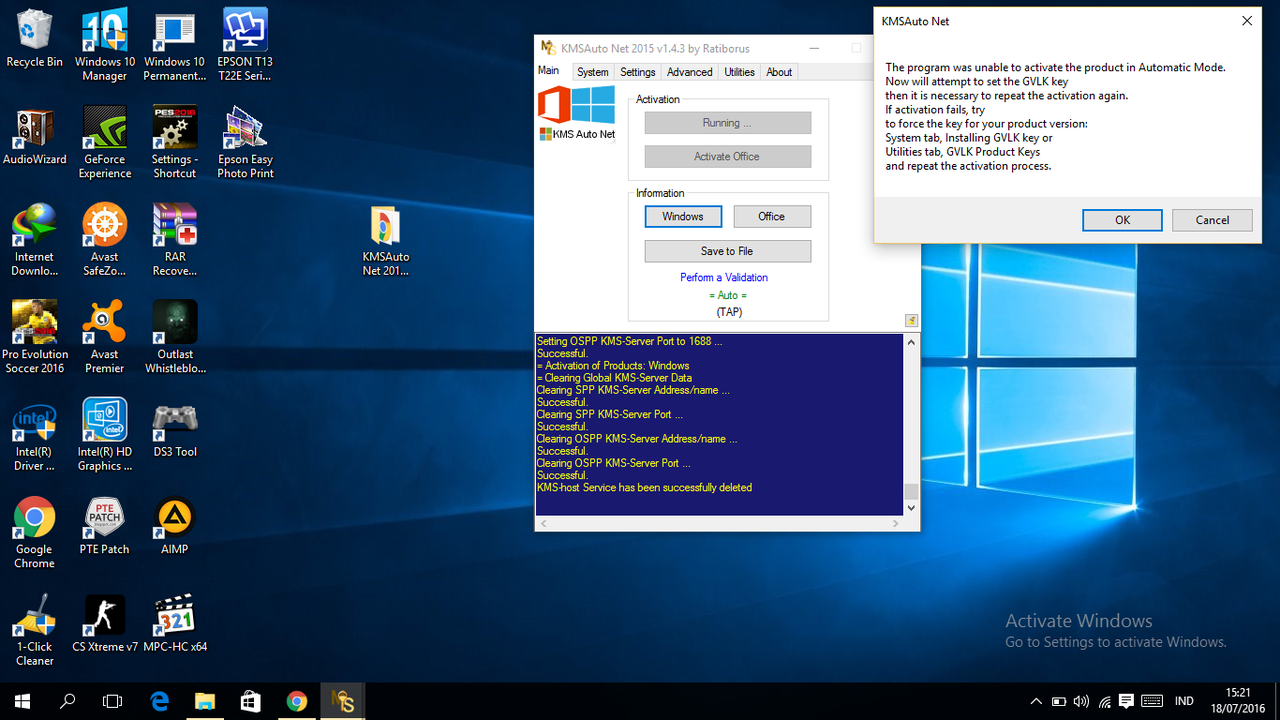Open Task View on taskbar
1280x720 pixels.
pos(113,702)
